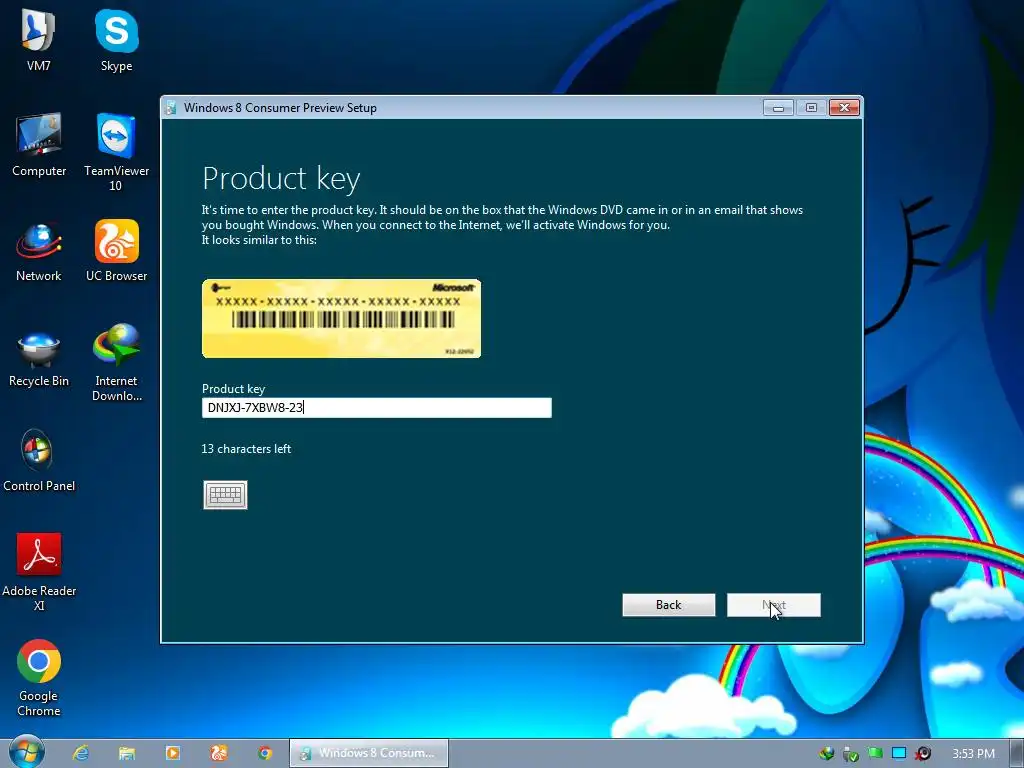Open Chrome from the taskbar

coord(264,753)
